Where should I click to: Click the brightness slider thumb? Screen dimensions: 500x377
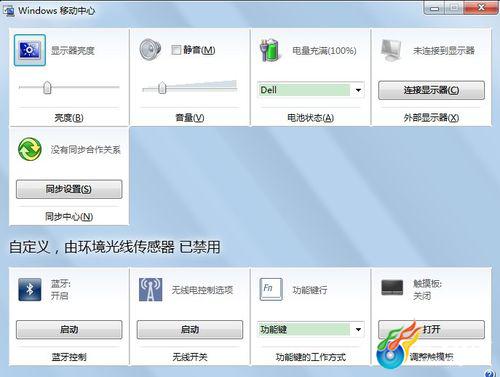click(x=47, y=88)
